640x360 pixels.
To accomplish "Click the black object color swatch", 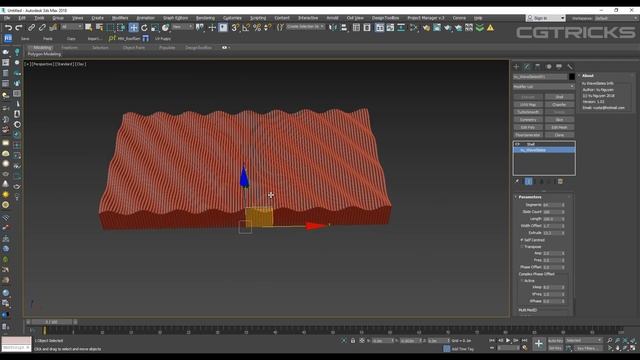I will point(572,77).
